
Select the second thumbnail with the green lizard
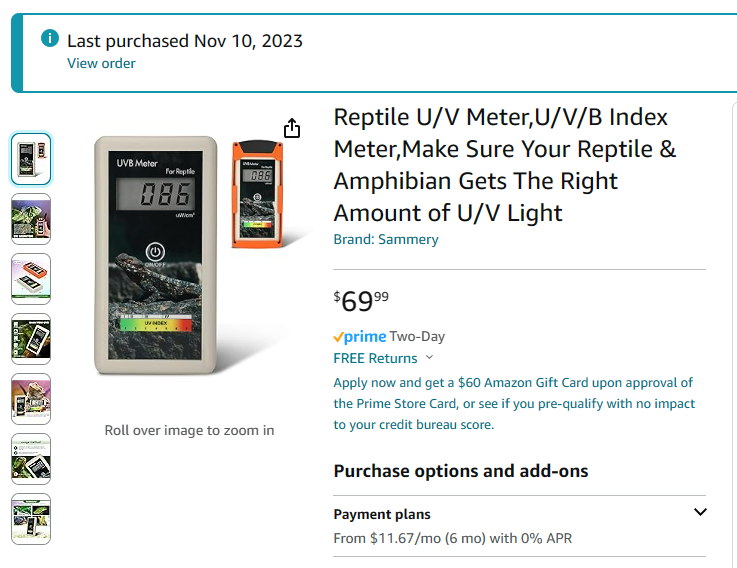point(31,219)
